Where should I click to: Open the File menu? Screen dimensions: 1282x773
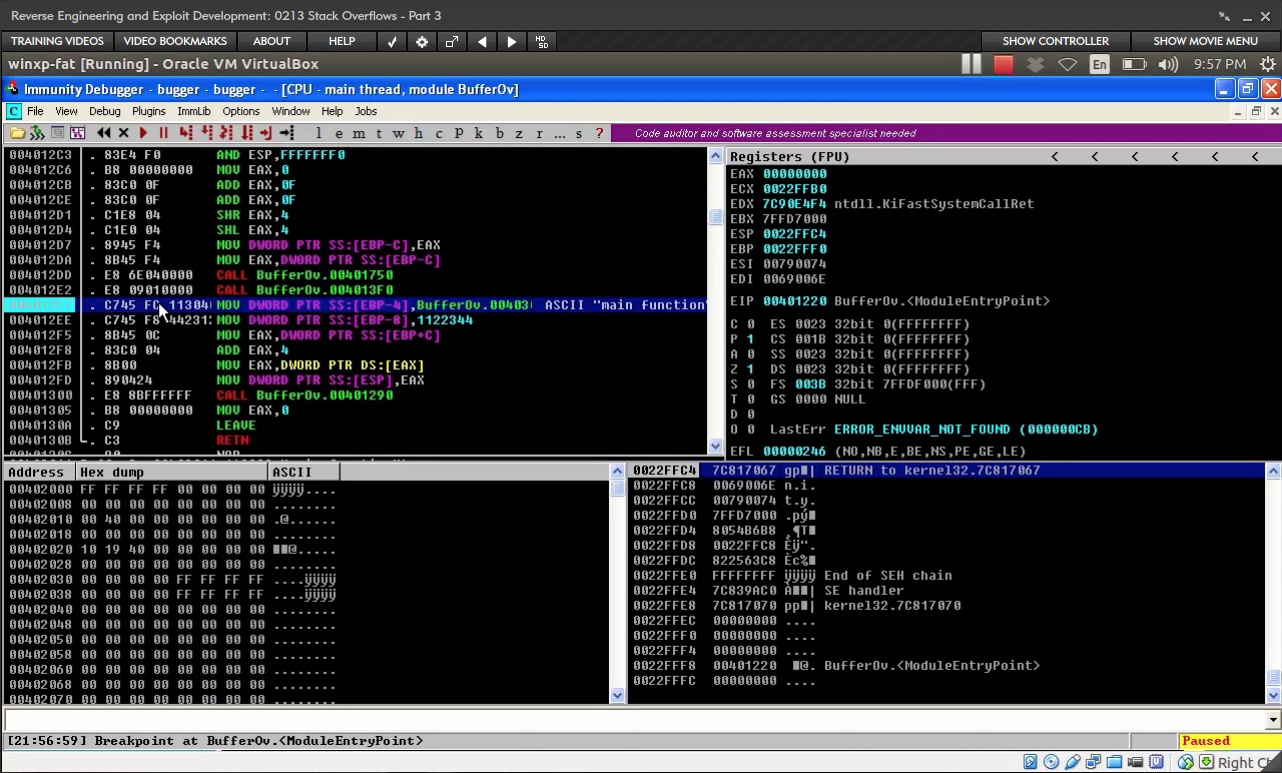tap(35, 111)
